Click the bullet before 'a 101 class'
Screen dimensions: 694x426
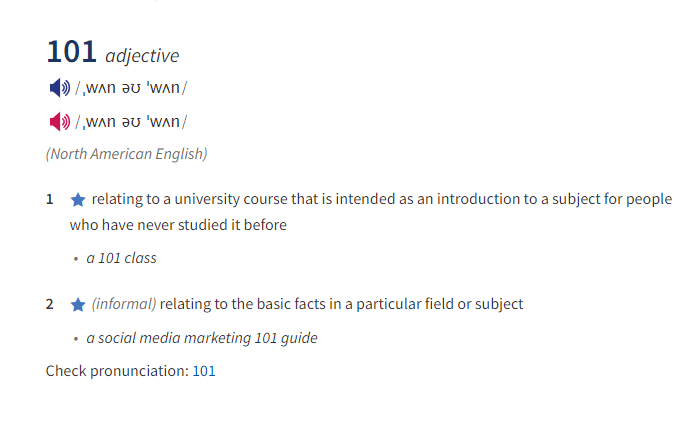[76, 259]
